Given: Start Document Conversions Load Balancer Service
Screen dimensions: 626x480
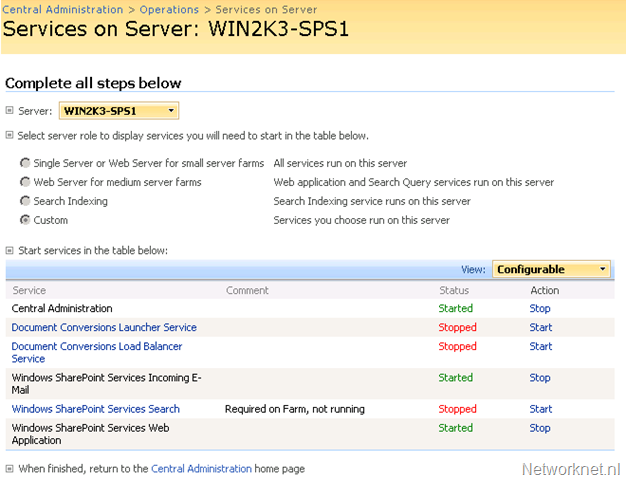Looking at the screenshot, I should (x=541, y=346).
